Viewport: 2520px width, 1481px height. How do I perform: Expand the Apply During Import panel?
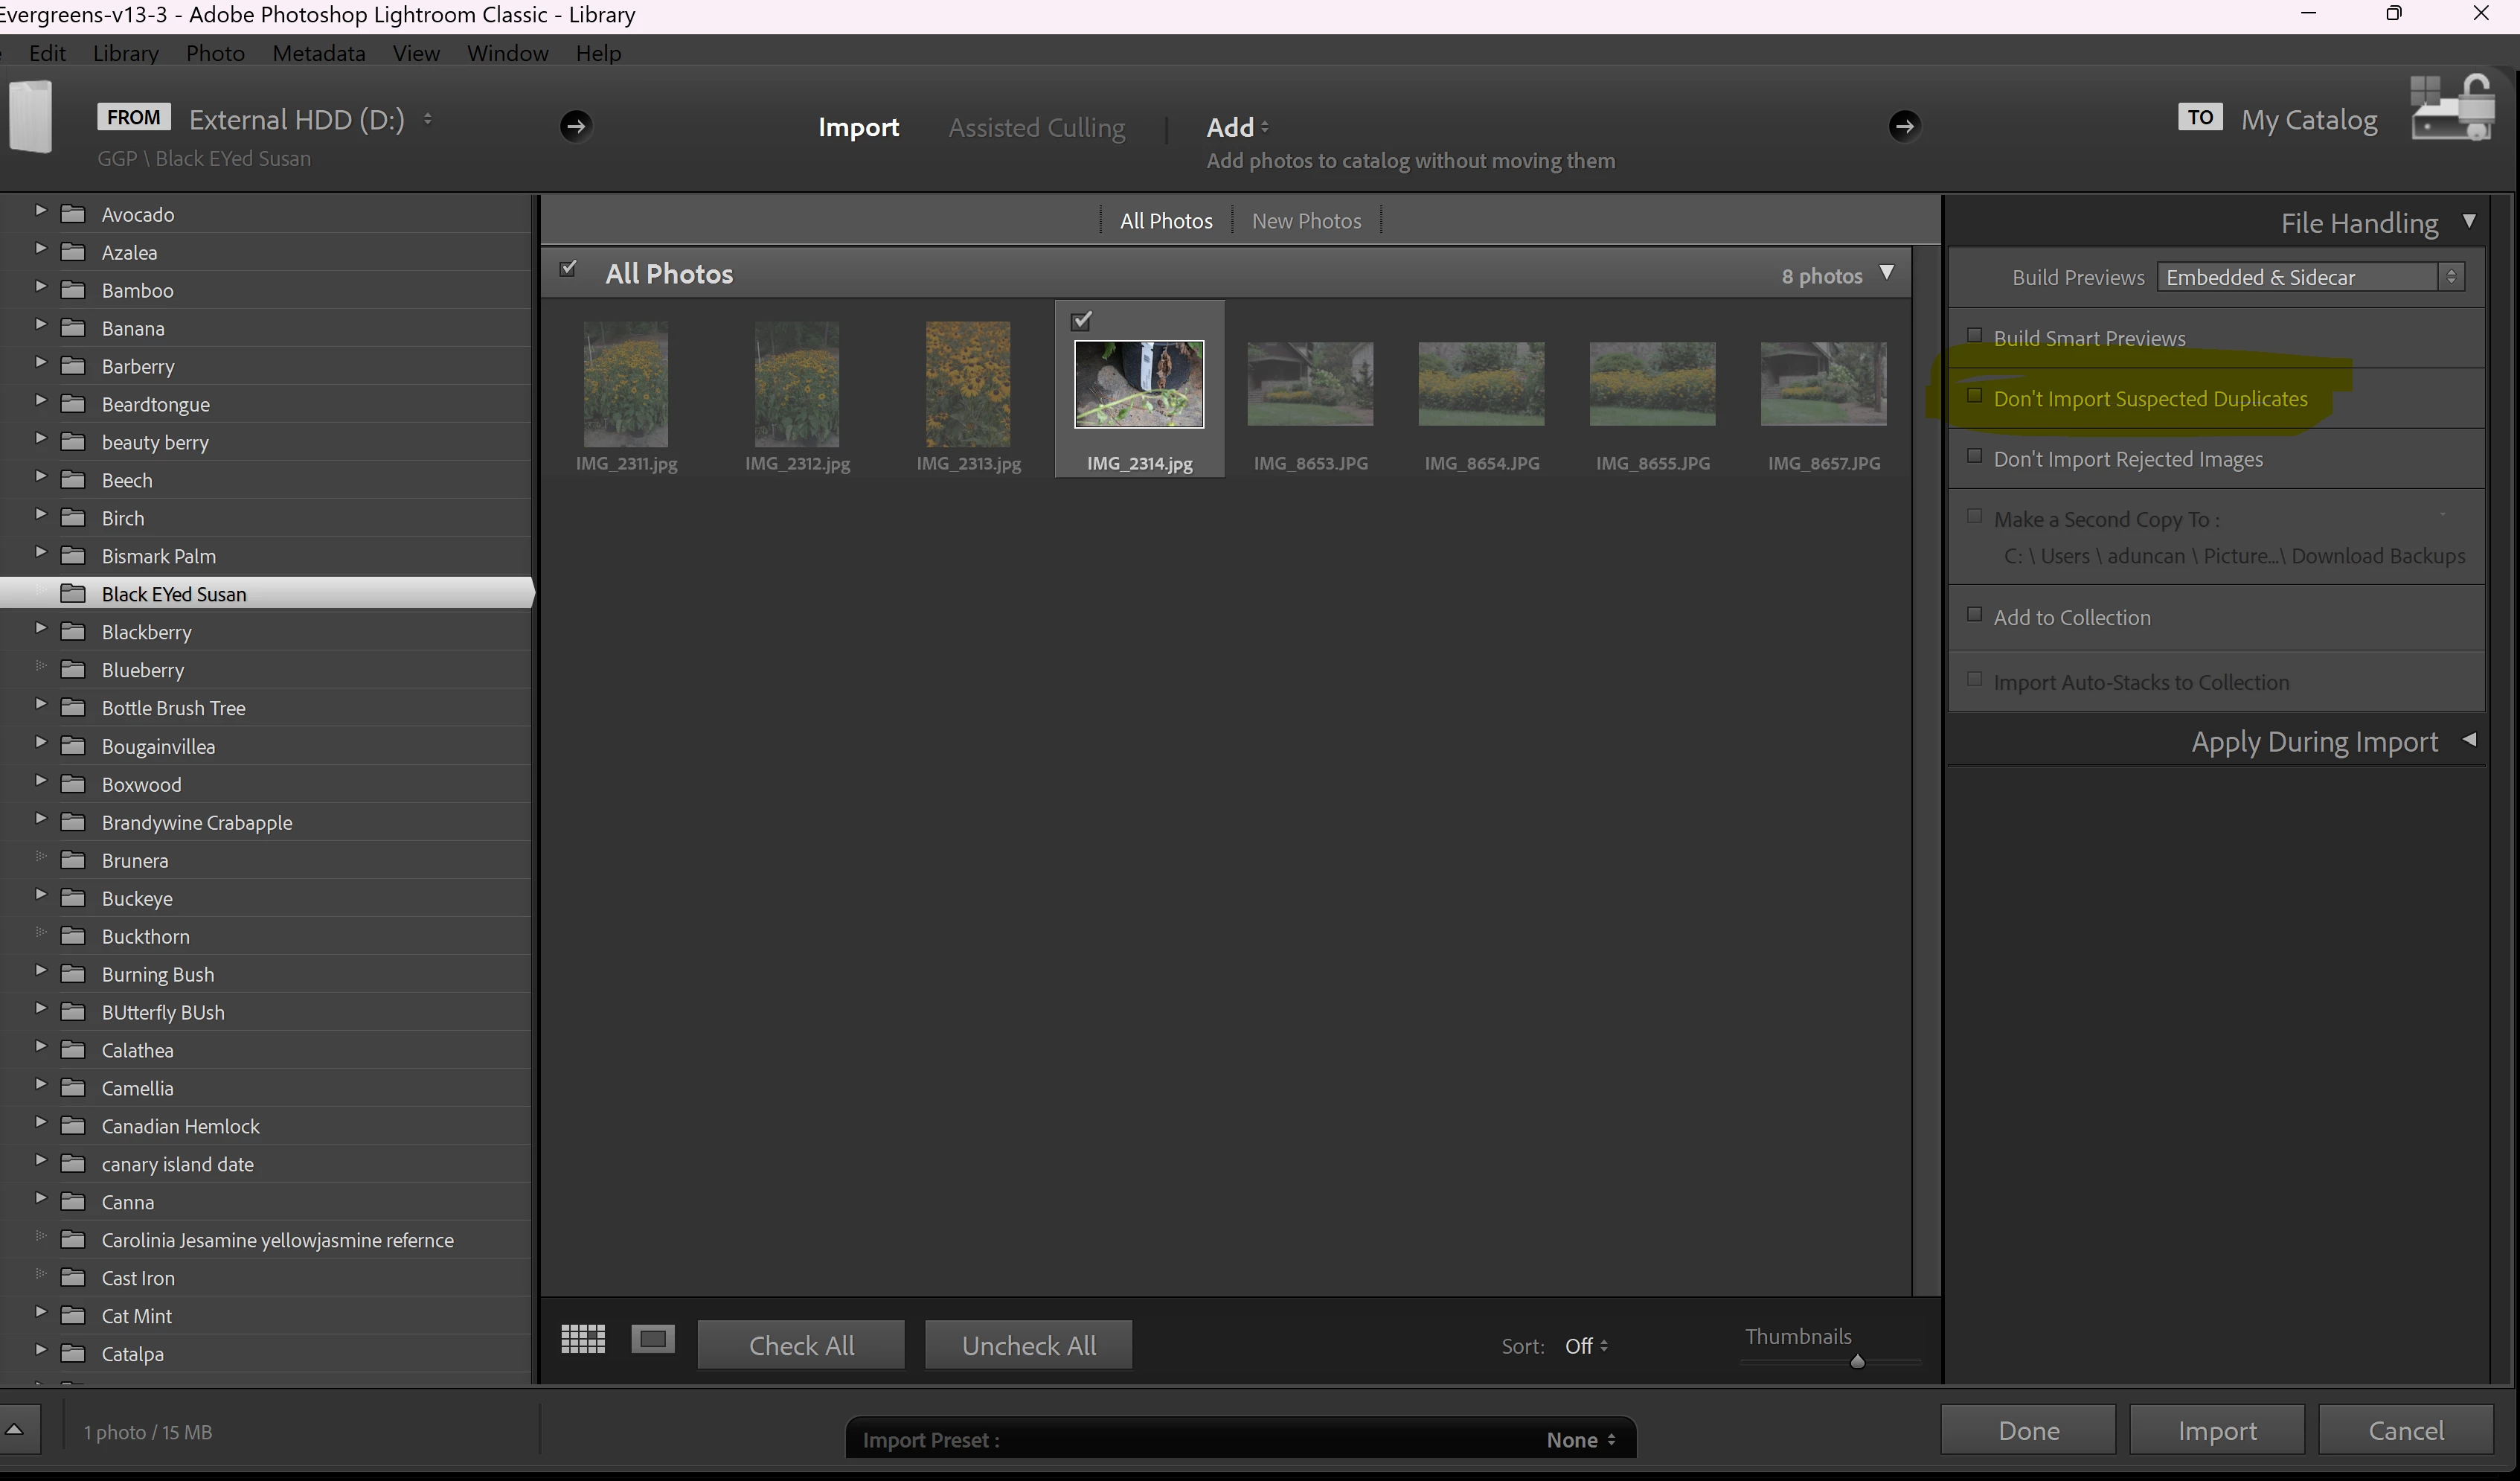2469,740
